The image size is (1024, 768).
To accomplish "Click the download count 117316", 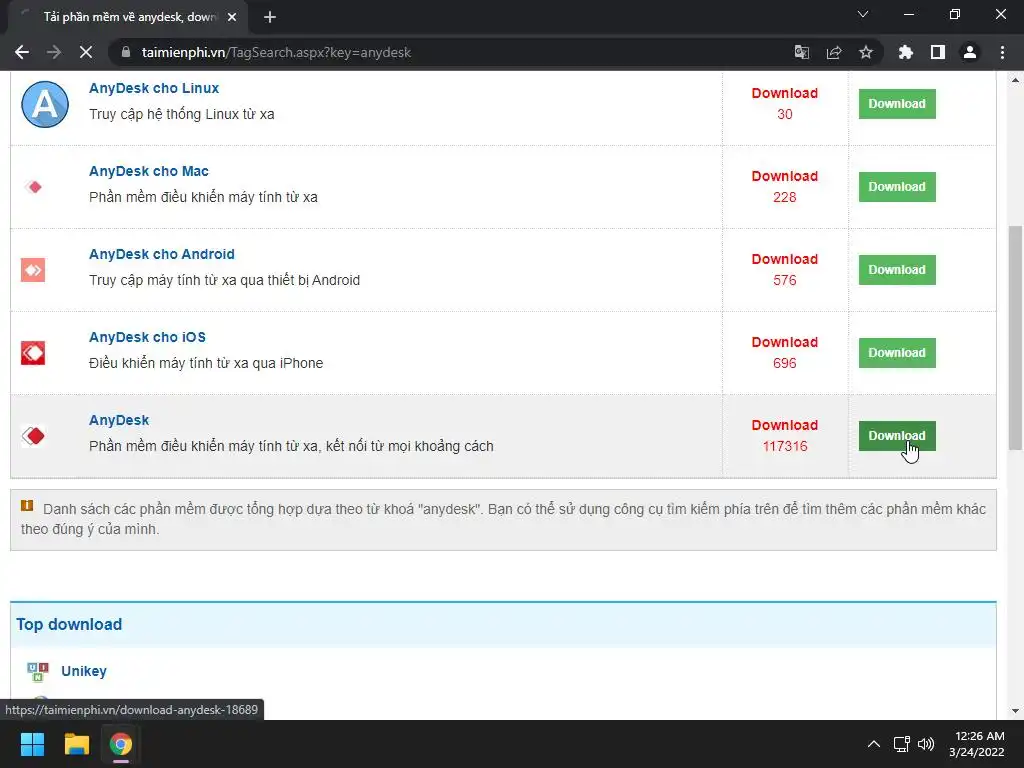I will (785, 446).
